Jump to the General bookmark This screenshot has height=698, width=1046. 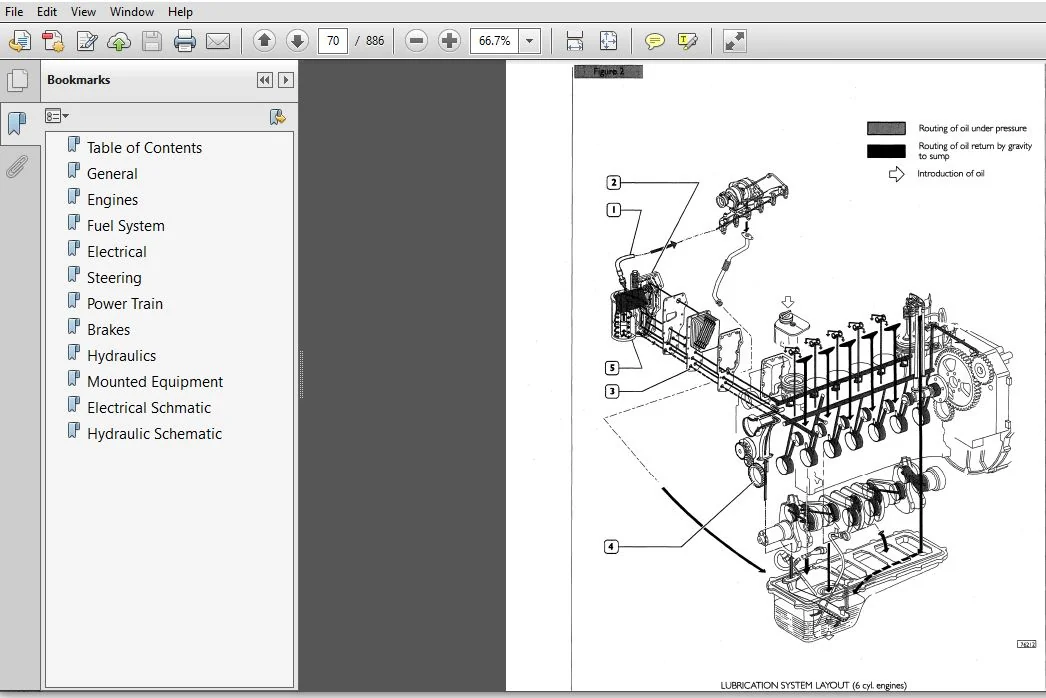(112, 173)
